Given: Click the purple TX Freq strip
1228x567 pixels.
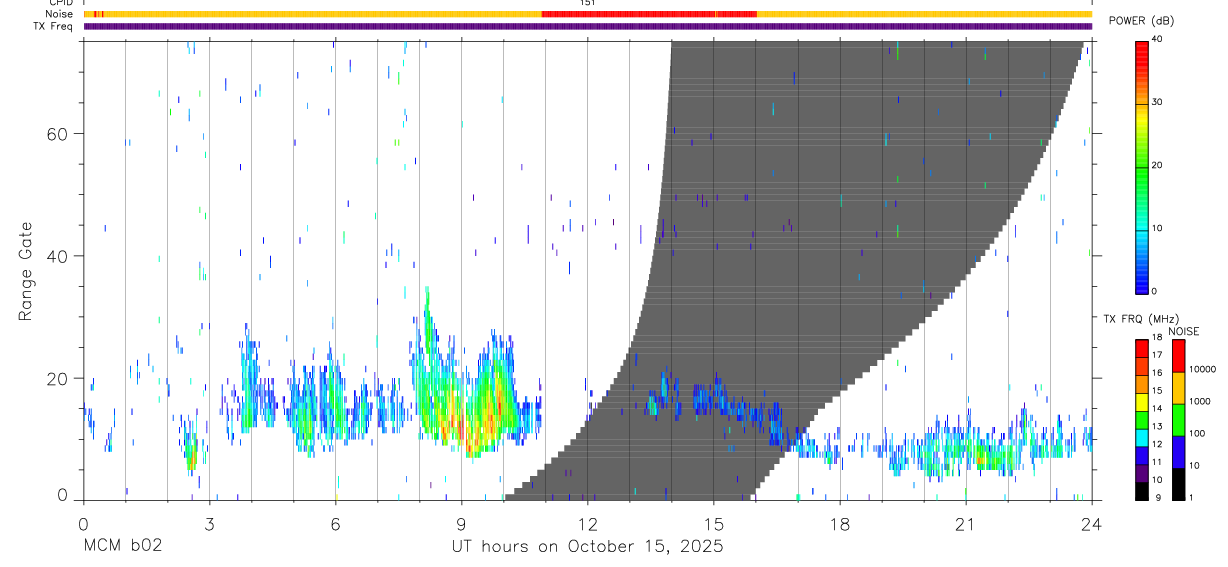Looking at the screenshot, I should tap(588, 26).
